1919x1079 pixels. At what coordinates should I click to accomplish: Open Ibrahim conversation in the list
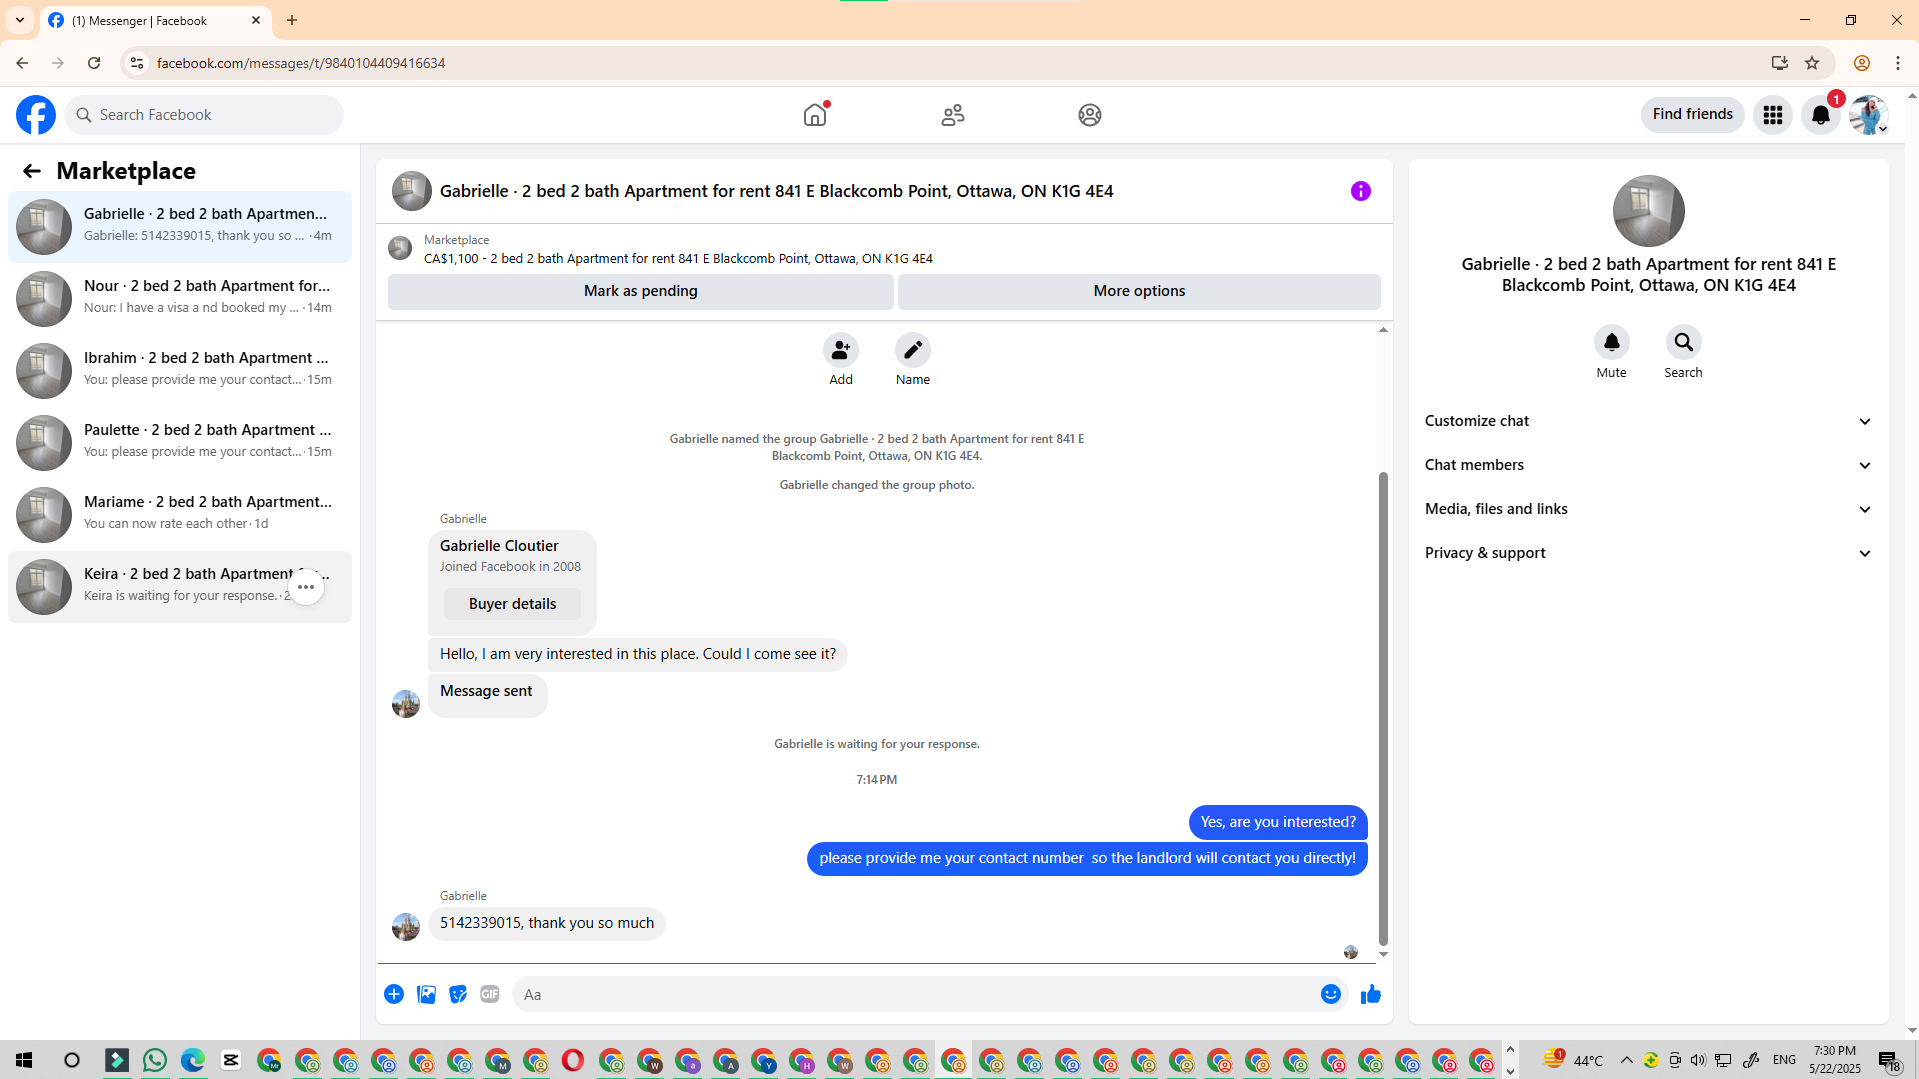[180, 371]
